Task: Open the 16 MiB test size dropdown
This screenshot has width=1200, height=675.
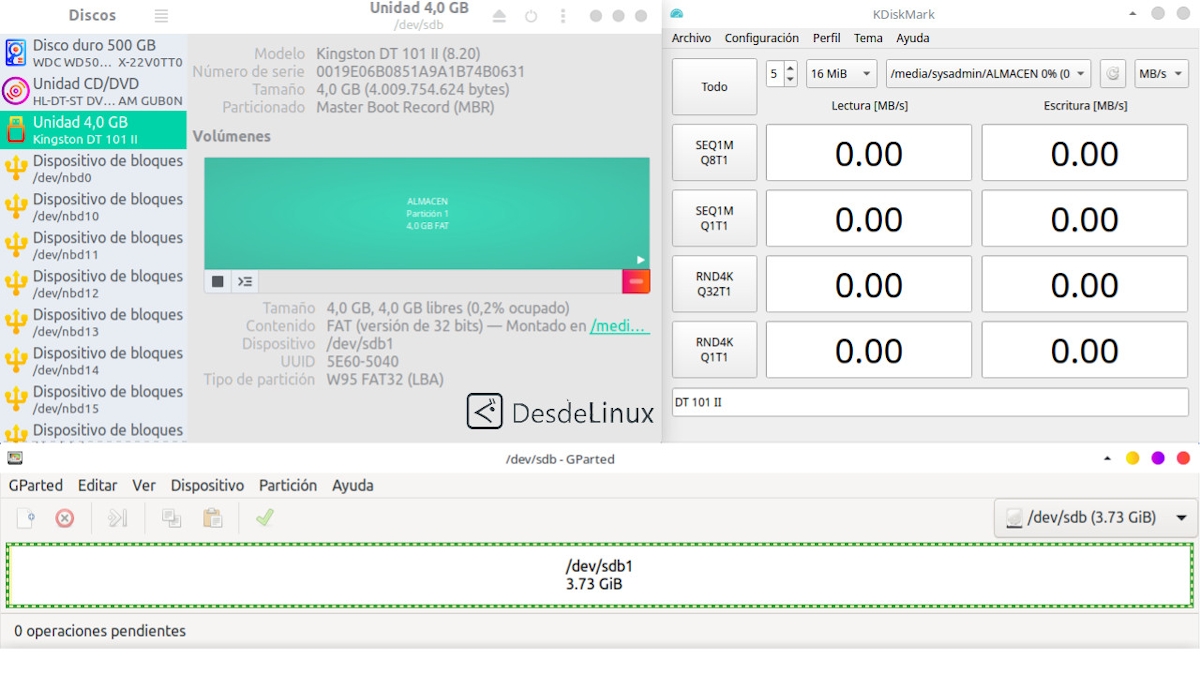Action: click(x=841, y=74)
